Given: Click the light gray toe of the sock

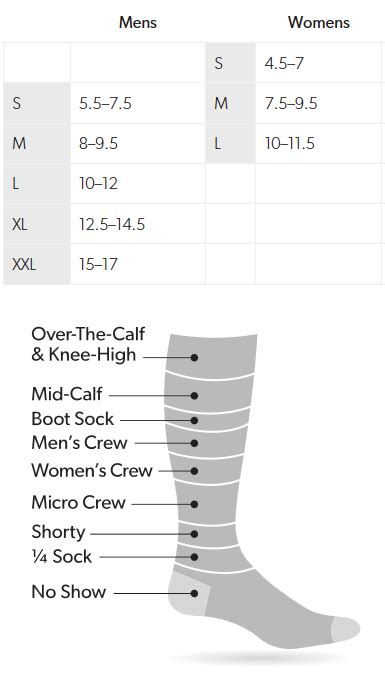Looking at the screenshot, I should pos(346,629).
